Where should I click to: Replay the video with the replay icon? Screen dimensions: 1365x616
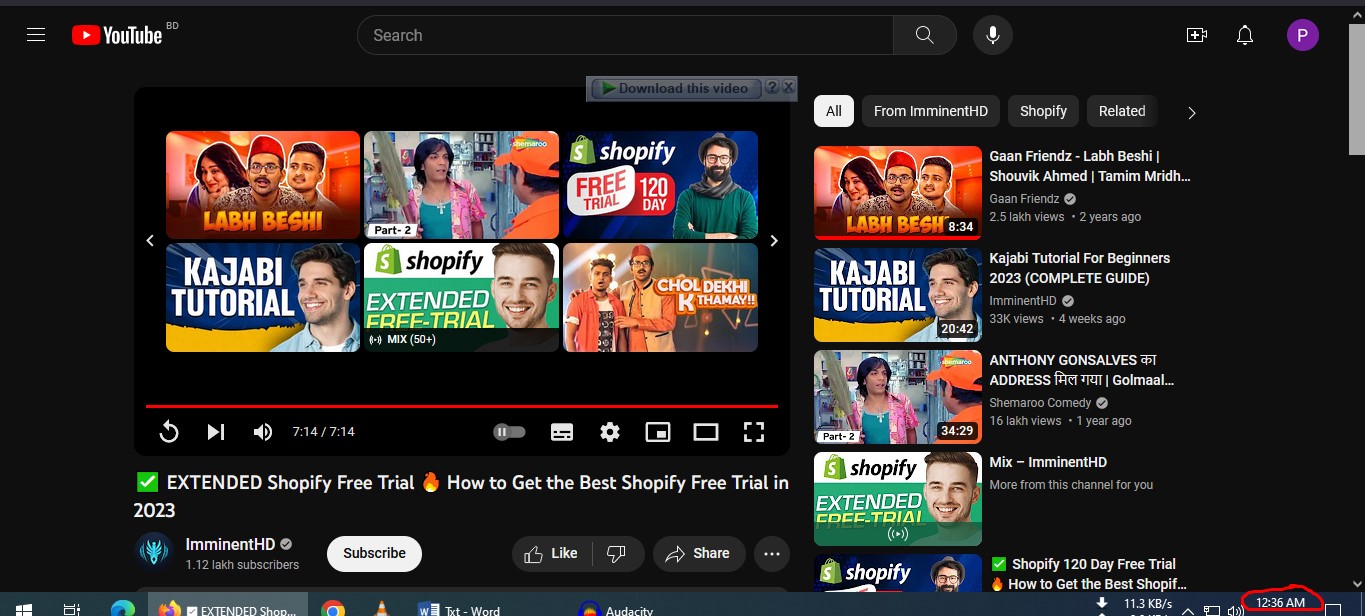pyautogui.click(x=169, y=432)
